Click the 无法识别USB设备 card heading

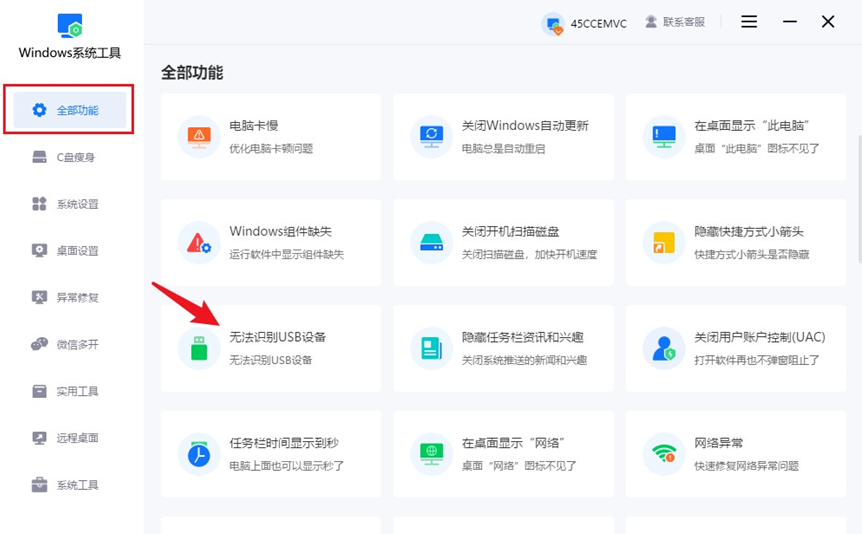(278, 337)
